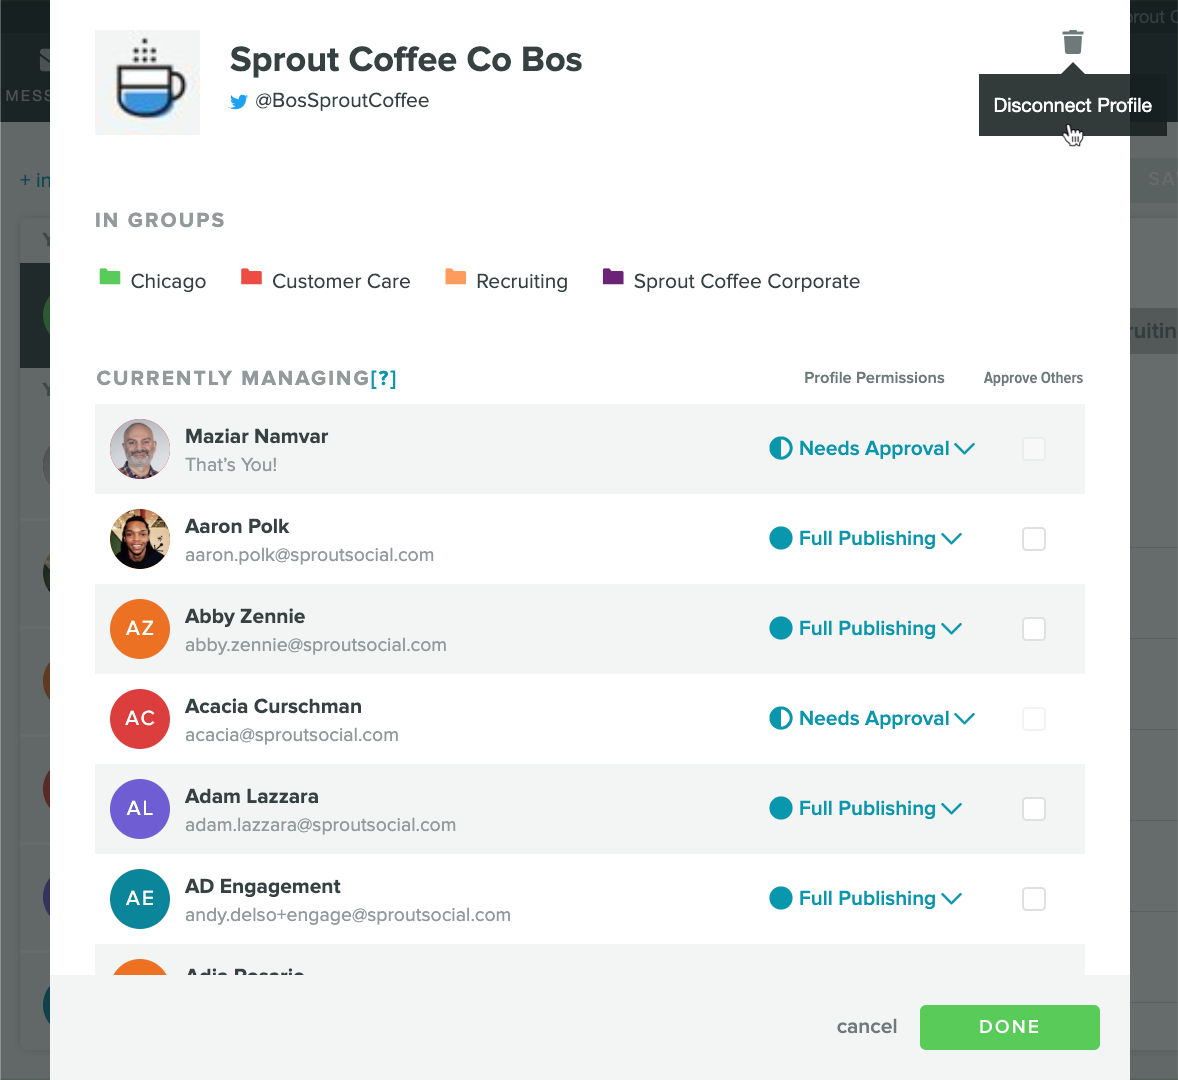The image size is (1178, 1080).
Task: Click the cancel link
Action: (866, 1027)
